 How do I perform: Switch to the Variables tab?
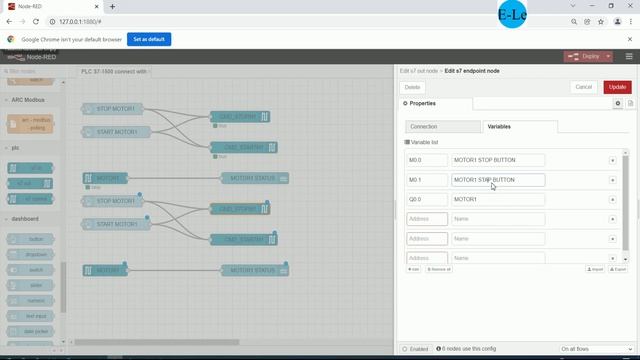click(x=520, y=127)
